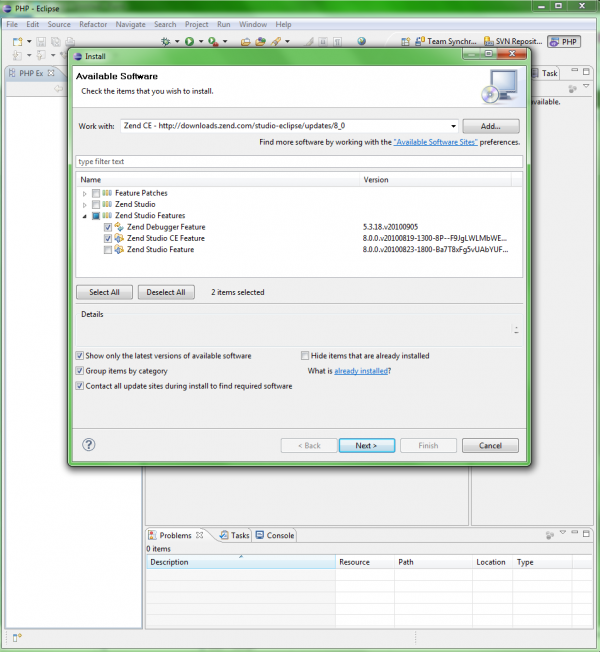The image size is (600, 652).
Task: Open the Navigate menu
Action: [131, 24]
